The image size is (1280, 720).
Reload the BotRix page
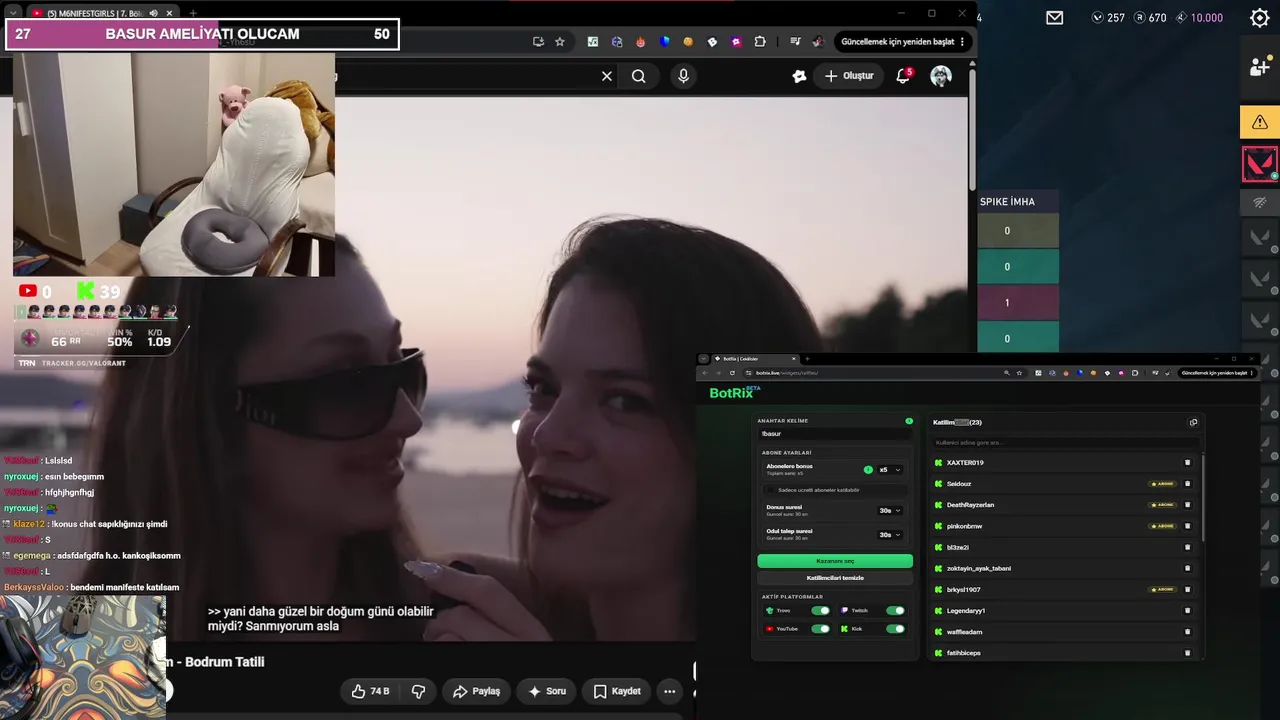pos(733,373)
